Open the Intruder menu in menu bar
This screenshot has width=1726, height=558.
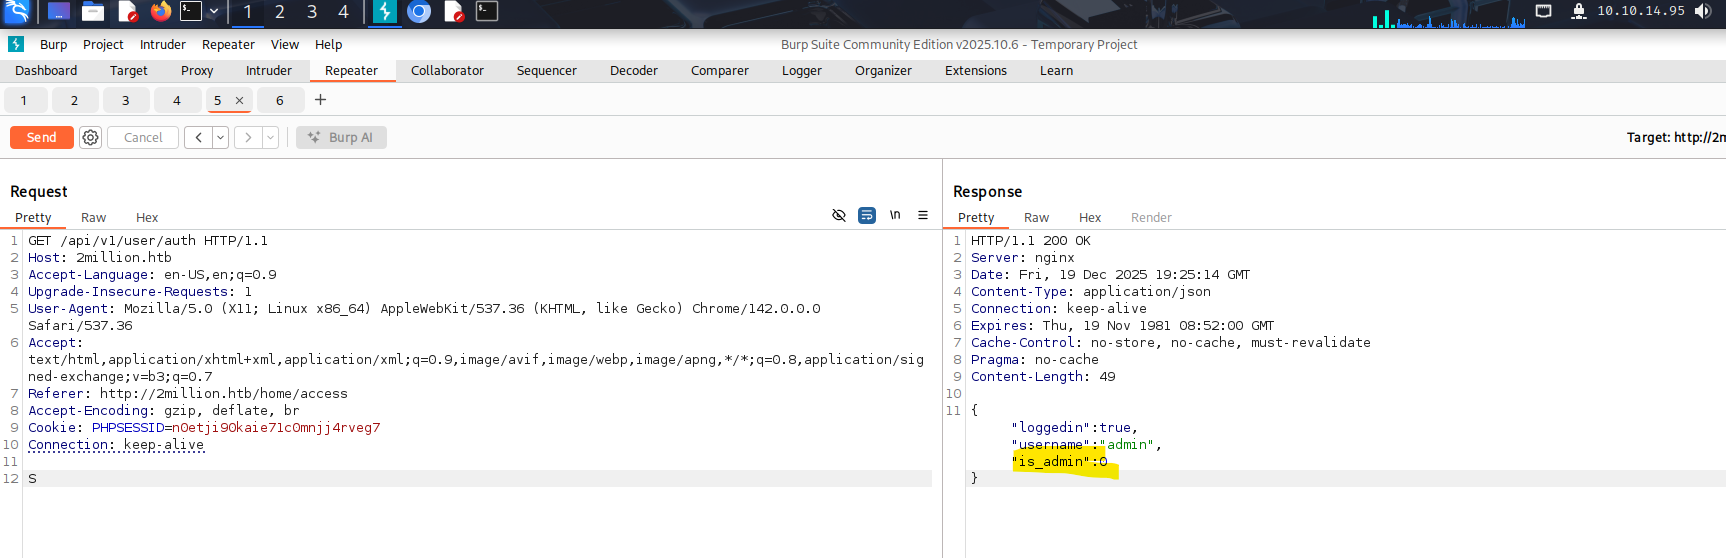(162, 45)
